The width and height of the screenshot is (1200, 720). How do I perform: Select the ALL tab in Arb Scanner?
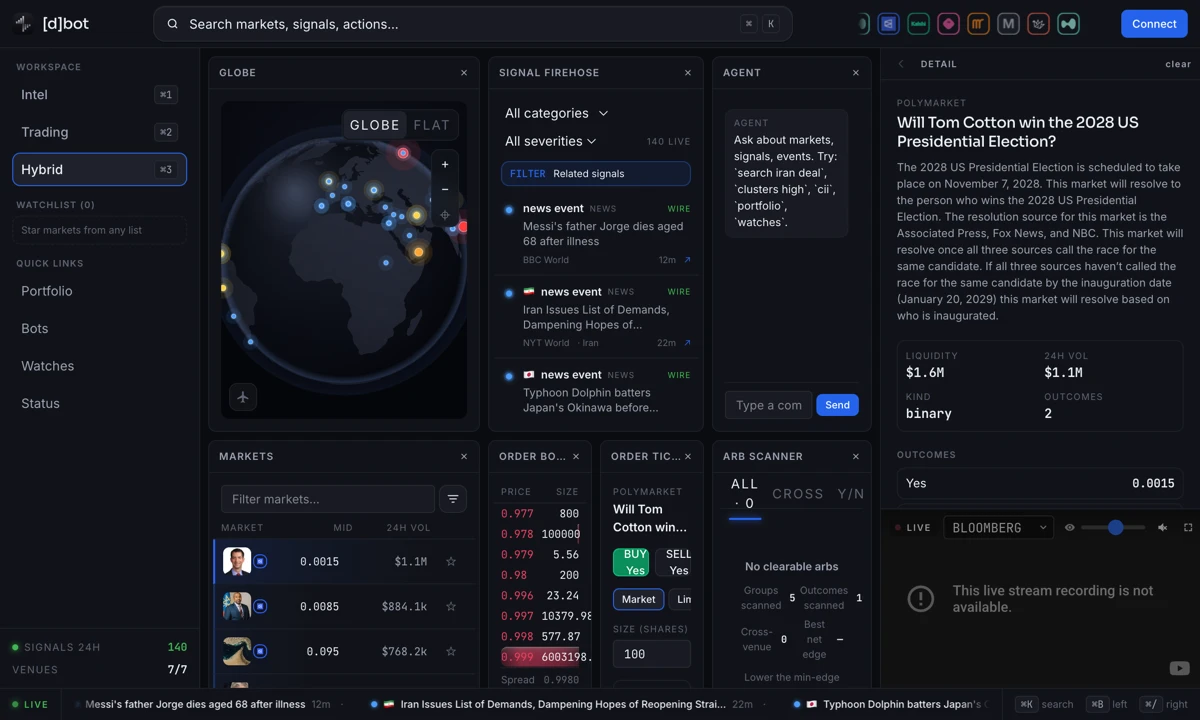(x=745, y=494)
